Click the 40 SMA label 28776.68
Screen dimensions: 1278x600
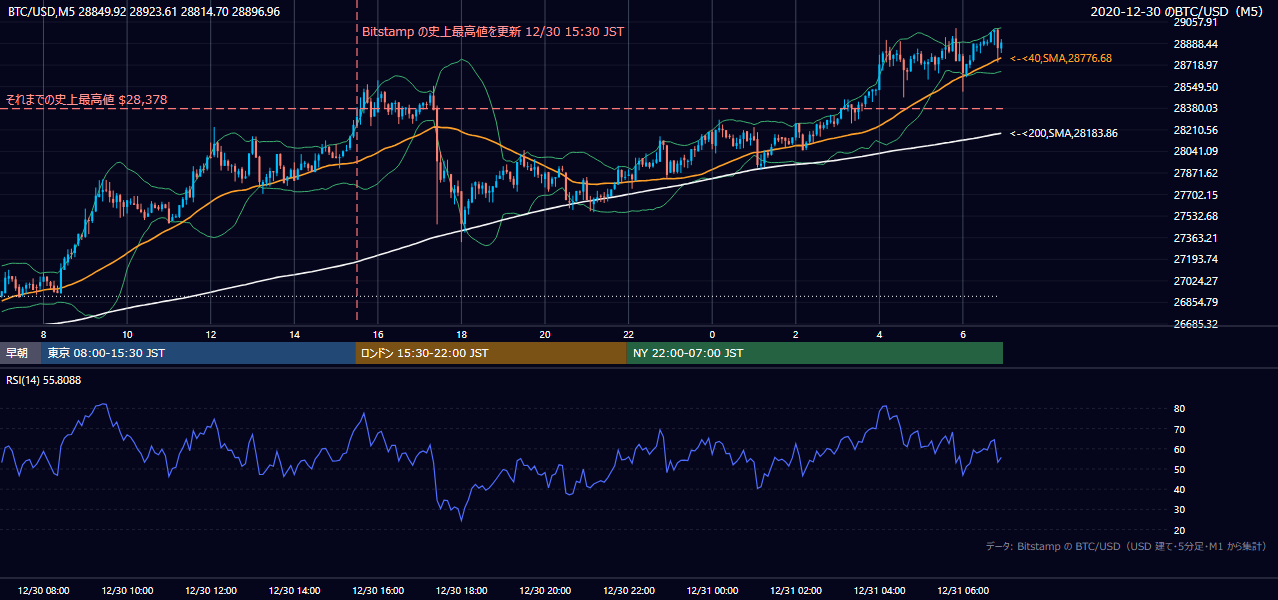click(x=1061, y=59)
